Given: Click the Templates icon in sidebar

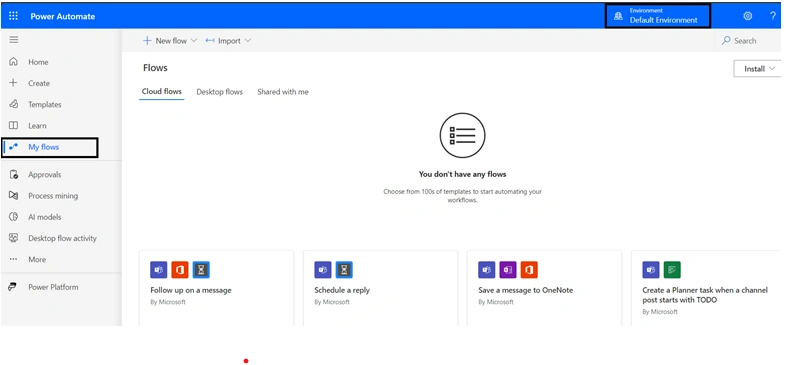Looking at the screenshot, I should point(14,104).
